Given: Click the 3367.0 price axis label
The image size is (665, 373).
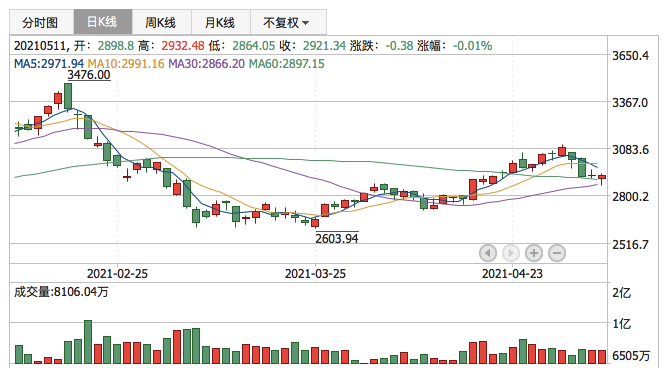Looking at the screenshot, I should [631, 103].
